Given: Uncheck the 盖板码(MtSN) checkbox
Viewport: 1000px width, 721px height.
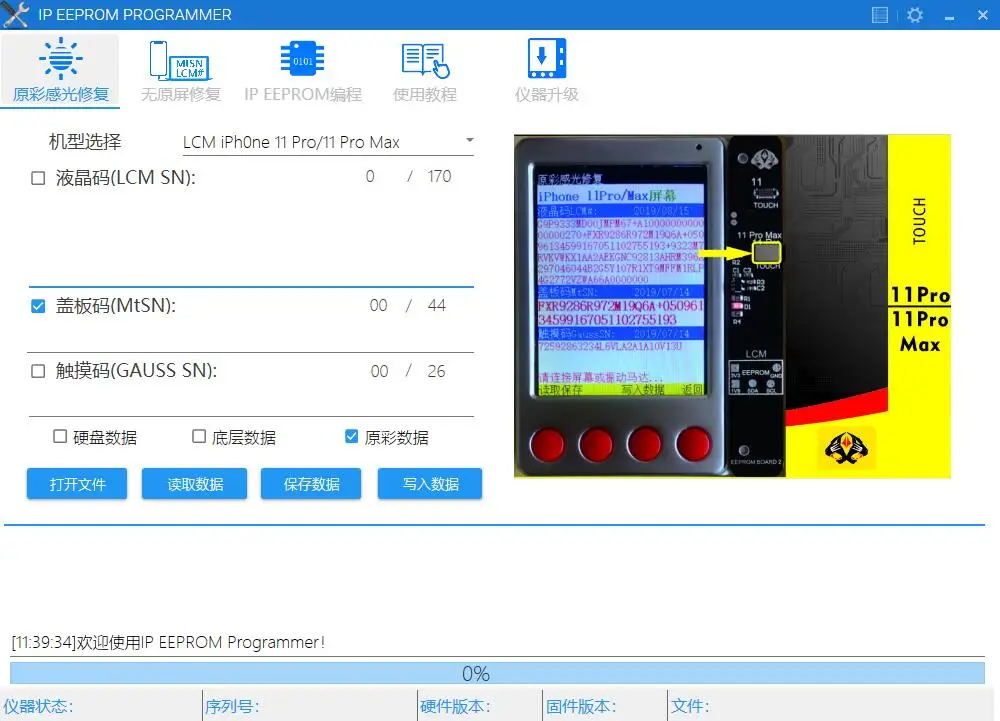Looking at the screenshot, I should pyautogui.click(x=38, y=306).
